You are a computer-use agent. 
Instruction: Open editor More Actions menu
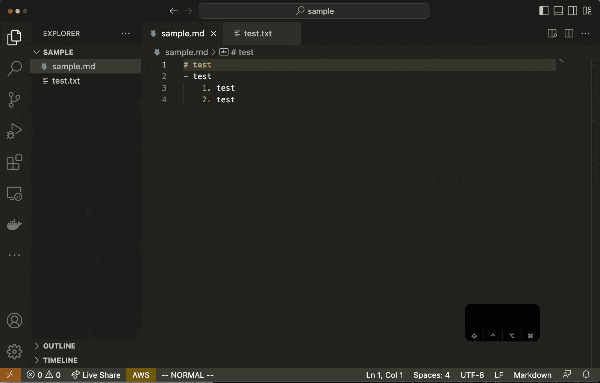point(585,34)
